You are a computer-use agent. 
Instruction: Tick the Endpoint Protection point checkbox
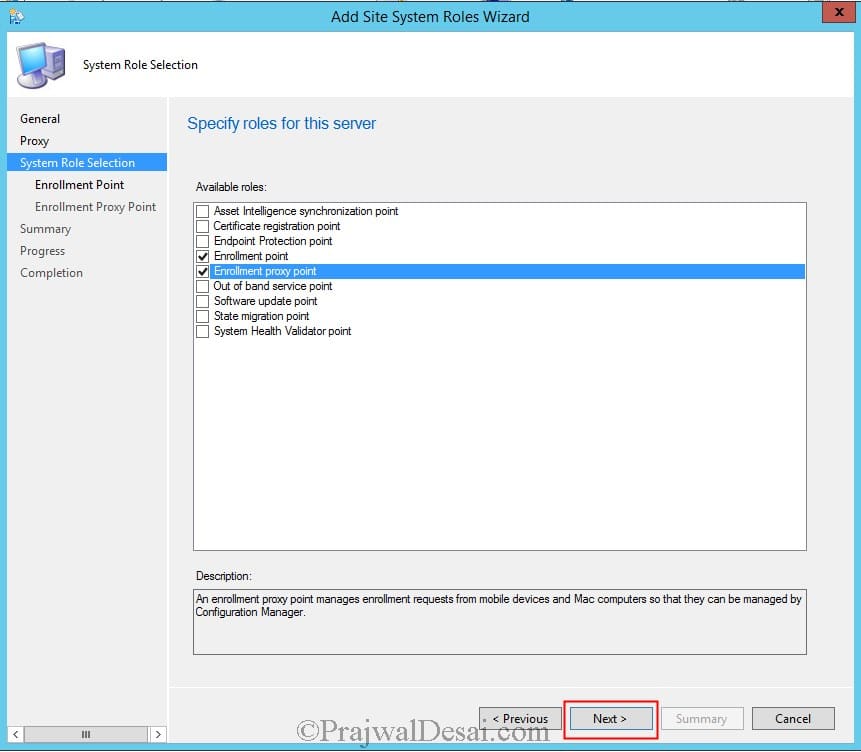(x=203, y=241)
